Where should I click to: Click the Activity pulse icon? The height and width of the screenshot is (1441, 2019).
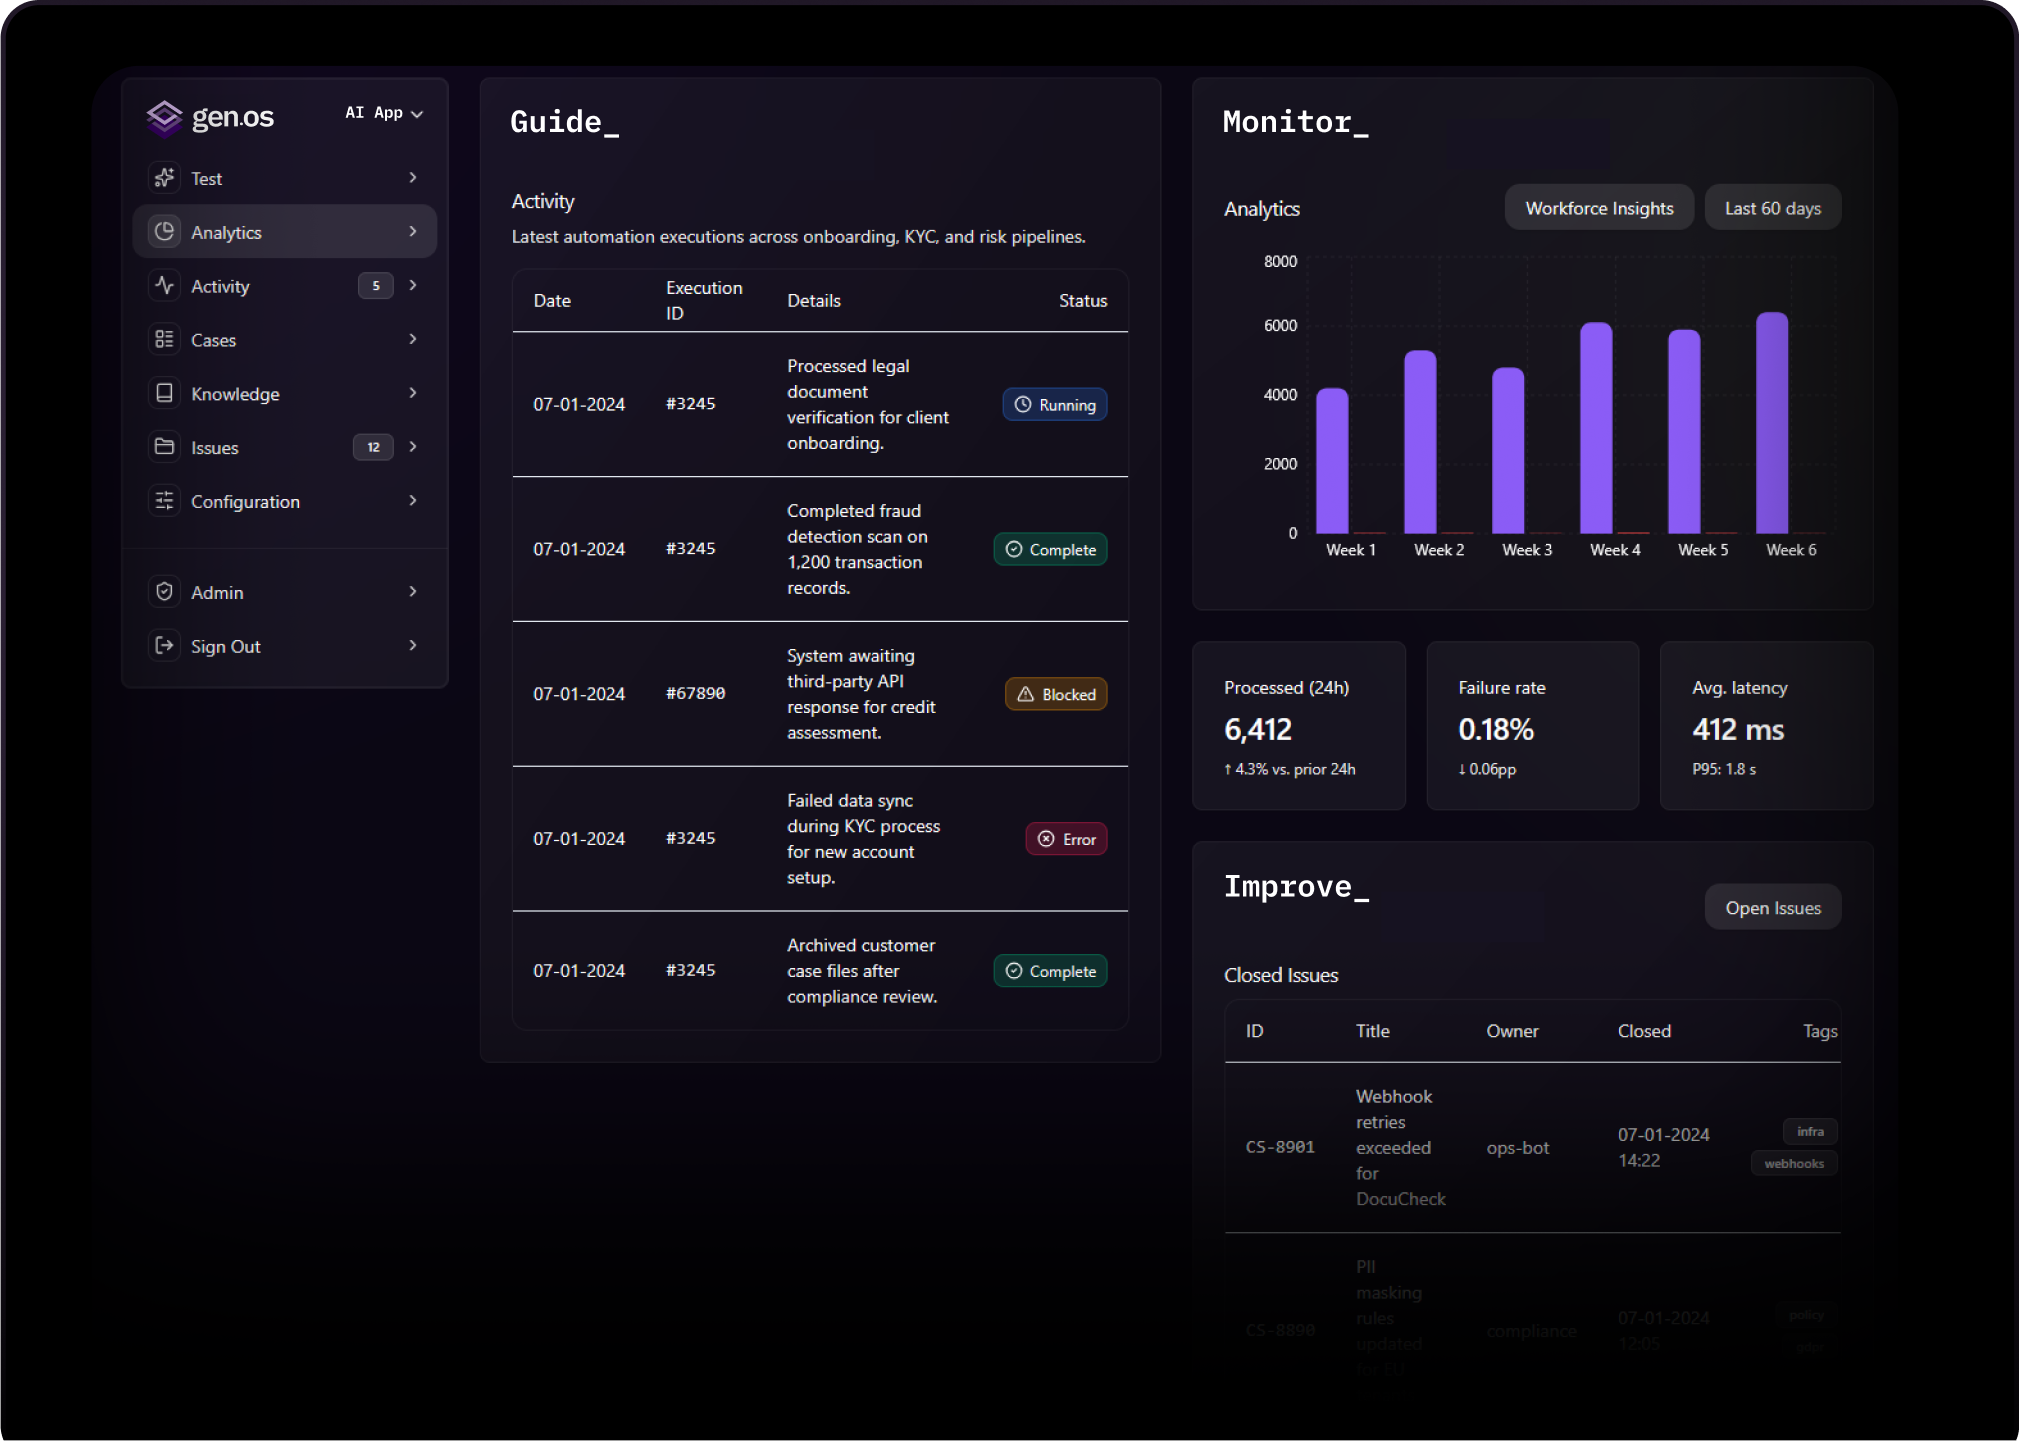(165, 286)
